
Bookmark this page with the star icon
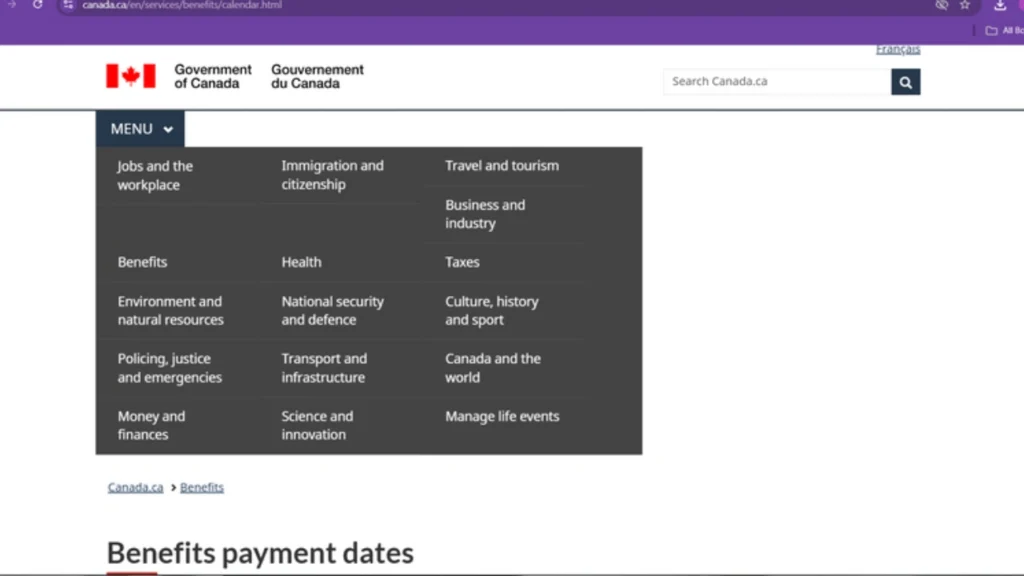point(965,5)
